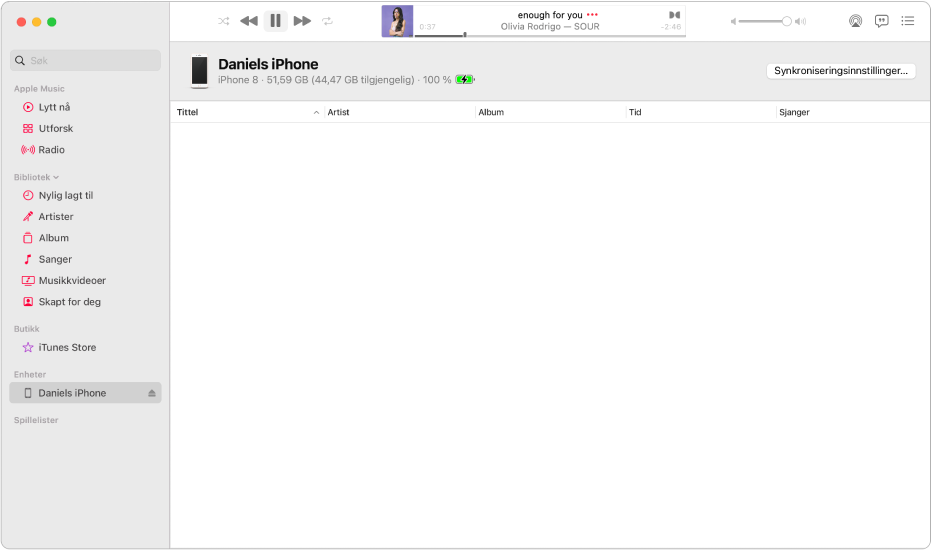Click elapsed time 0:37
The width and height of the screenshot is (931, 551).
click(428, 27)
